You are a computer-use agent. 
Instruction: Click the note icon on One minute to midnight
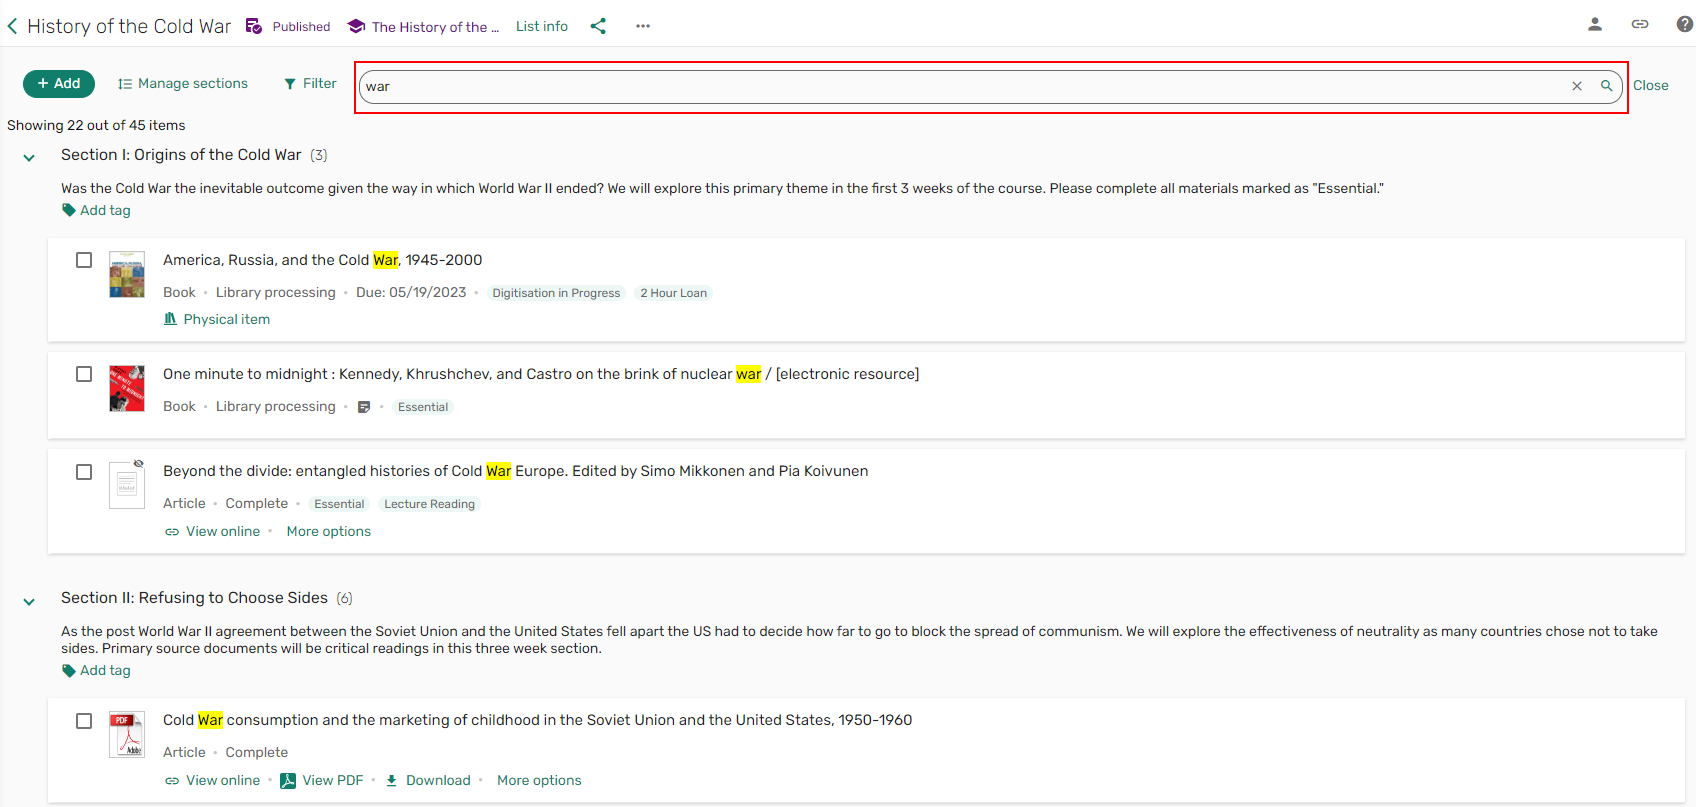click(364, 407)
